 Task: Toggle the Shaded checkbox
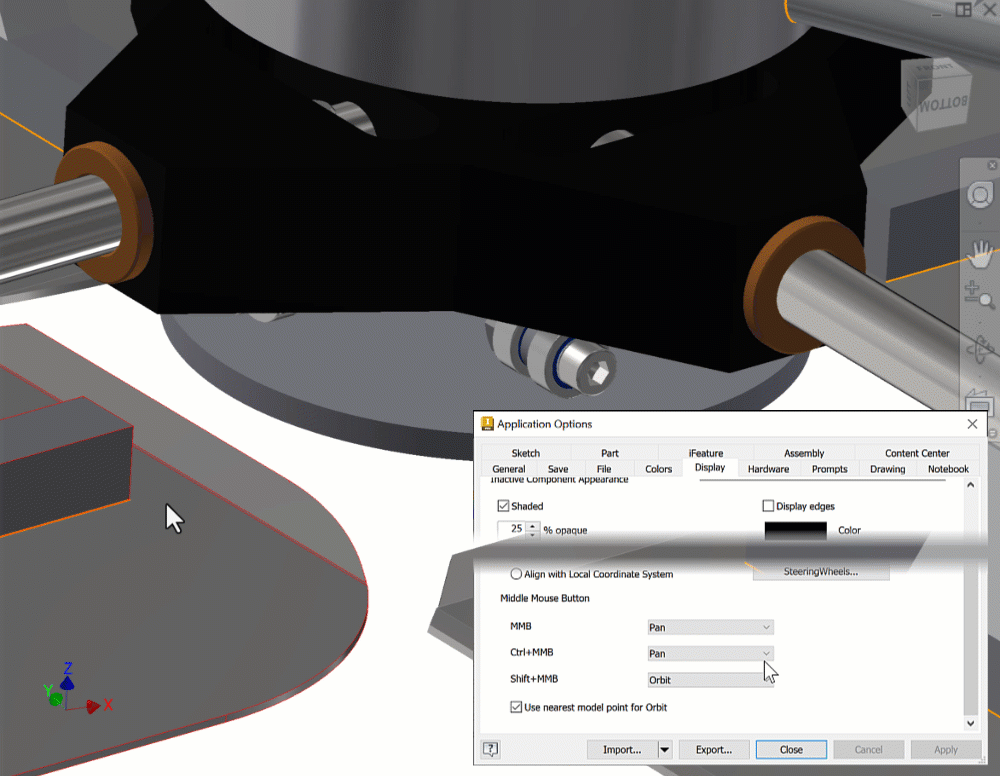point(503,506)
